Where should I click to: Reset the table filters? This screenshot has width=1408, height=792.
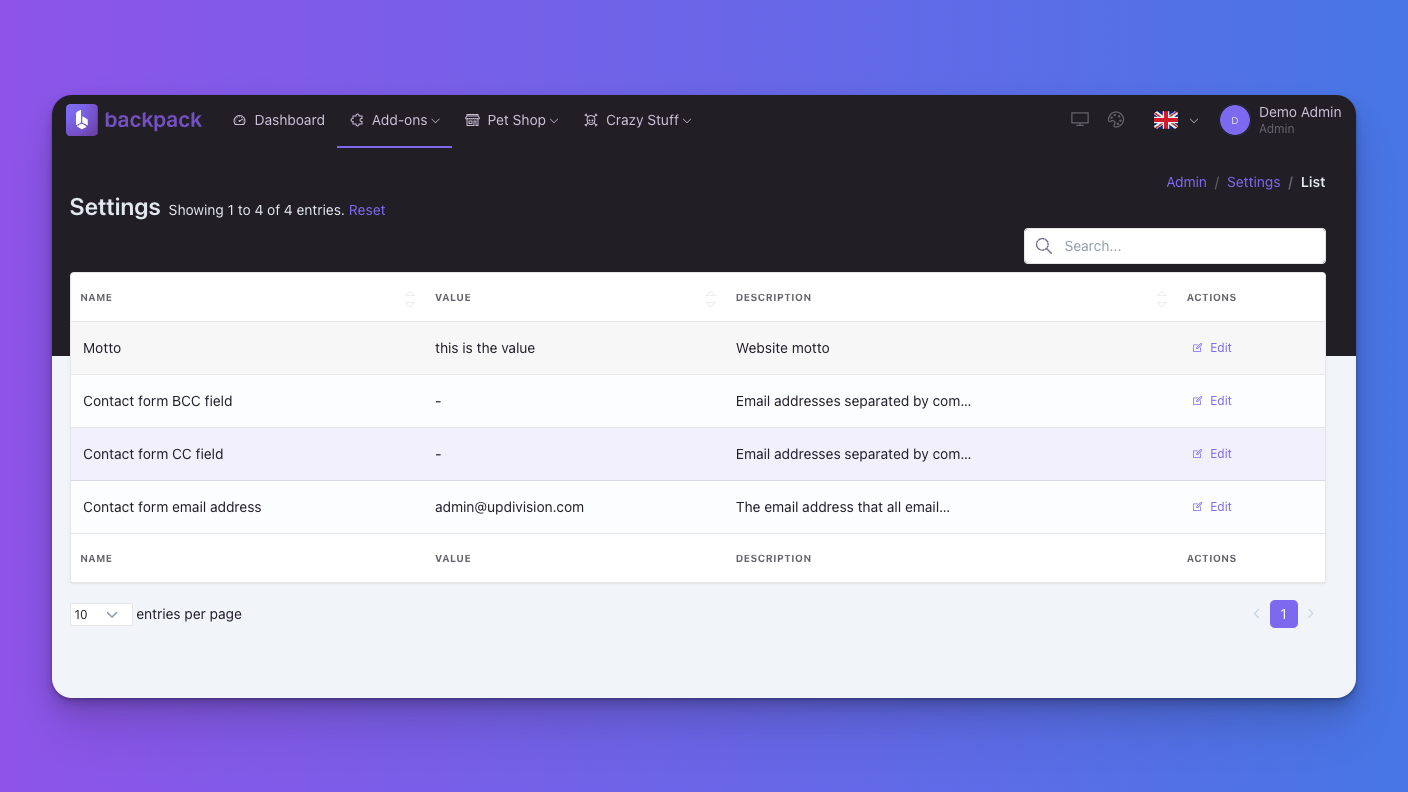(x=367, y=210)
